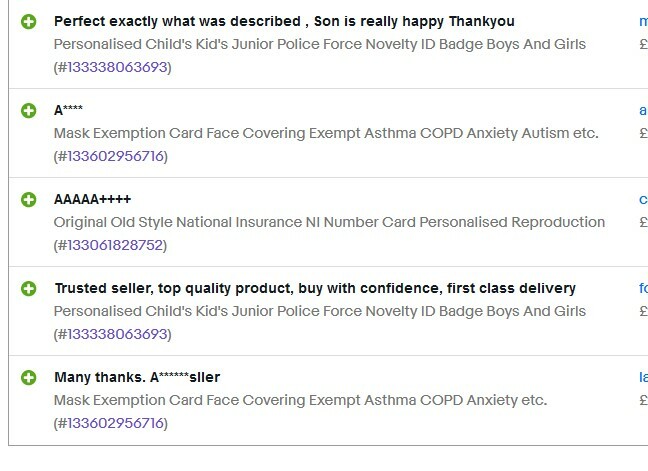This screenshot has width=648, height=471.
Task: Open buyer username starting with "m" in first row
Action: tap(643, 21)
